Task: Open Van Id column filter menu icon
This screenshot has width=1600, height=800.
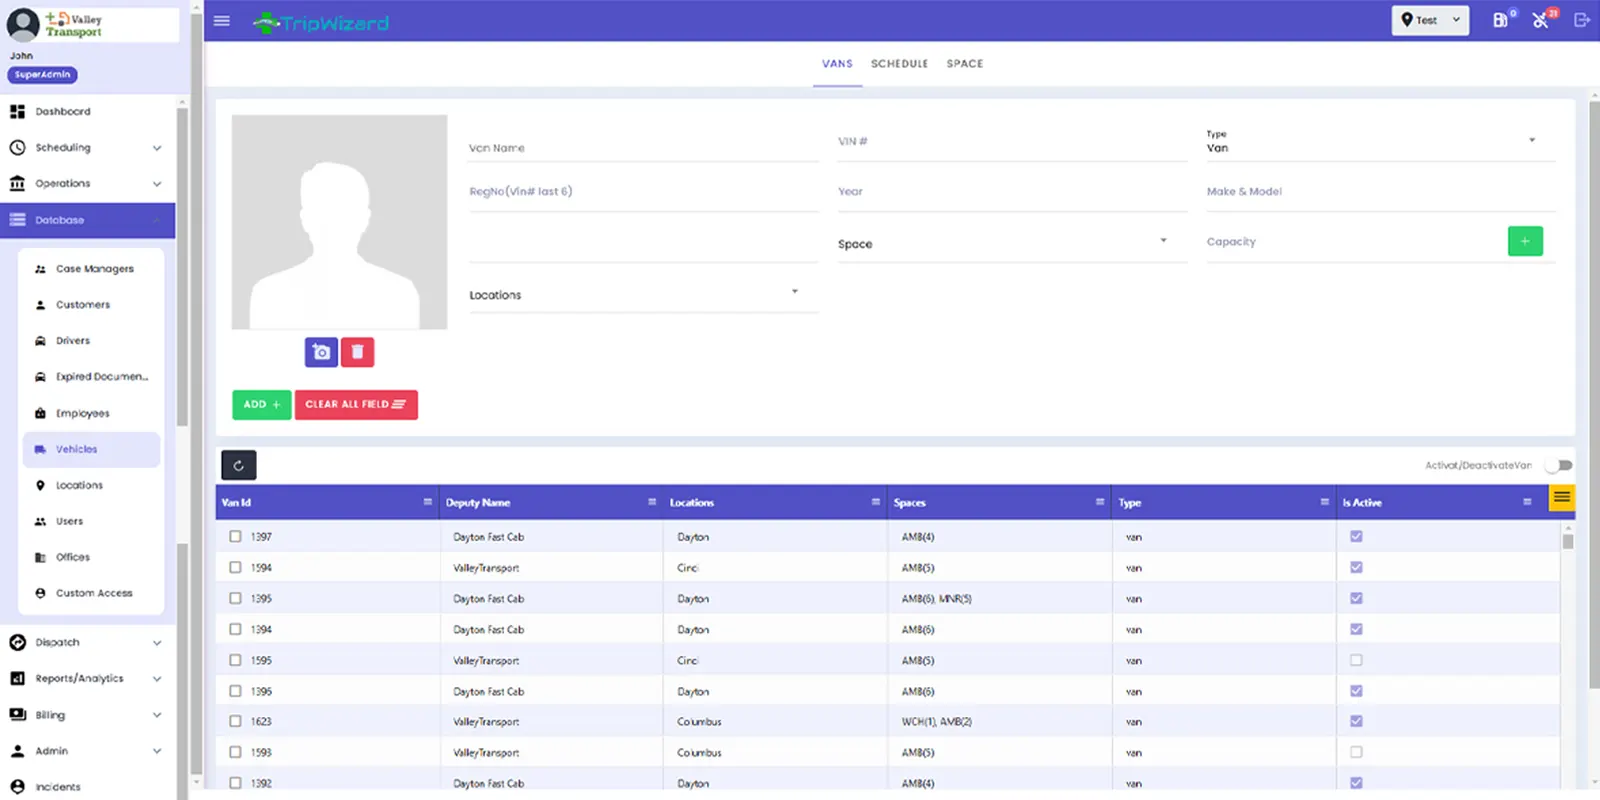Action: point(428,502)
